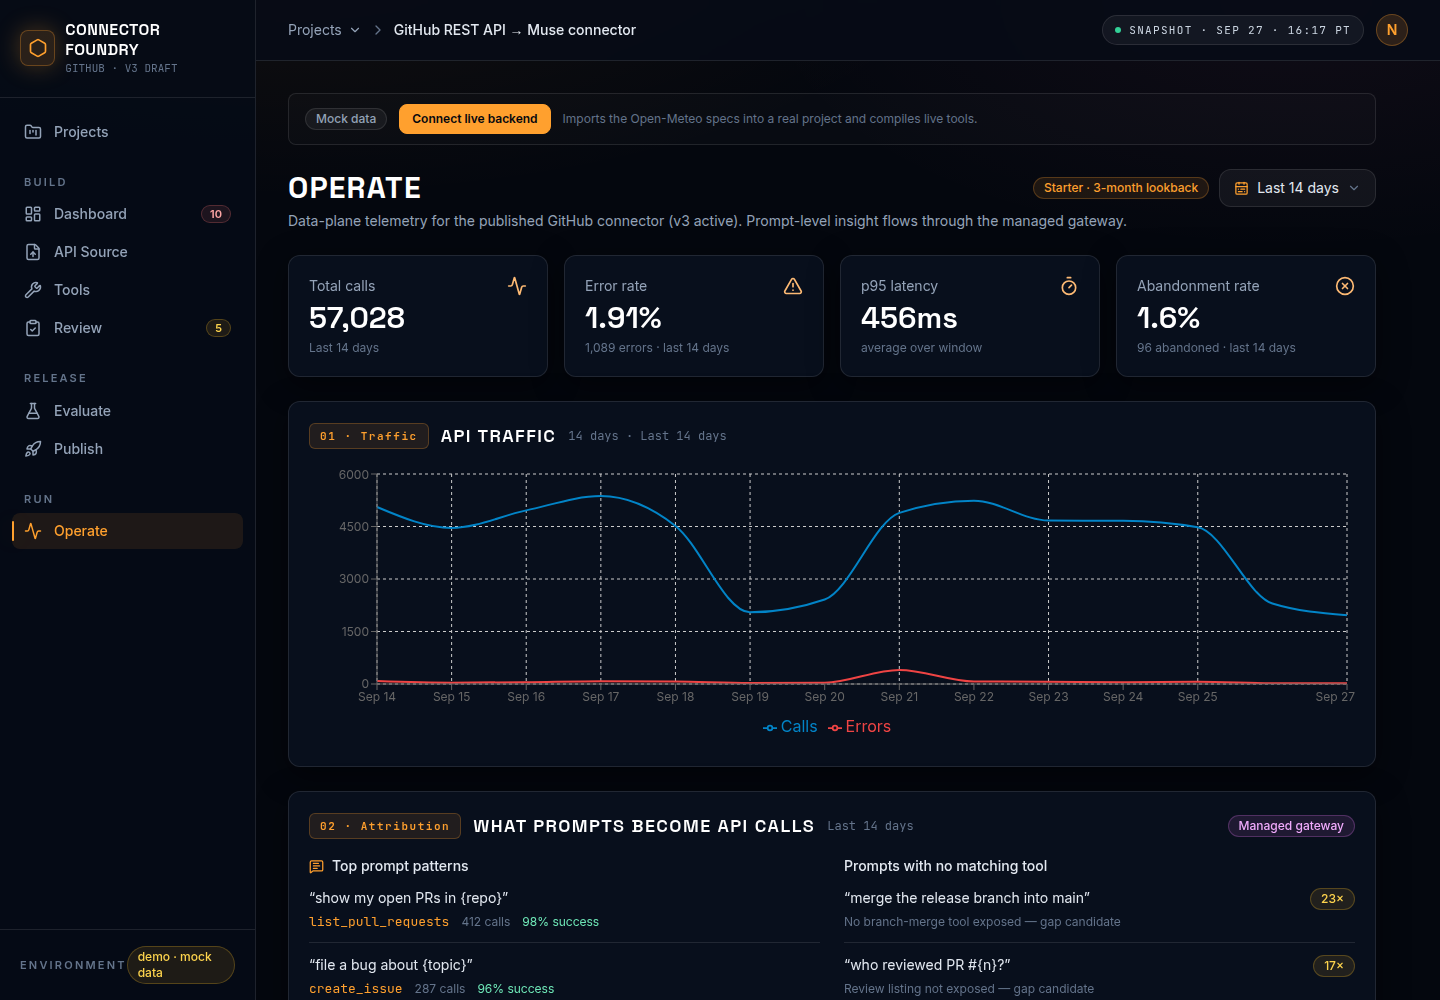Toggle the Calls series in chart legend
Viewport: 1440px width, 1000px height.
(790, 727)
